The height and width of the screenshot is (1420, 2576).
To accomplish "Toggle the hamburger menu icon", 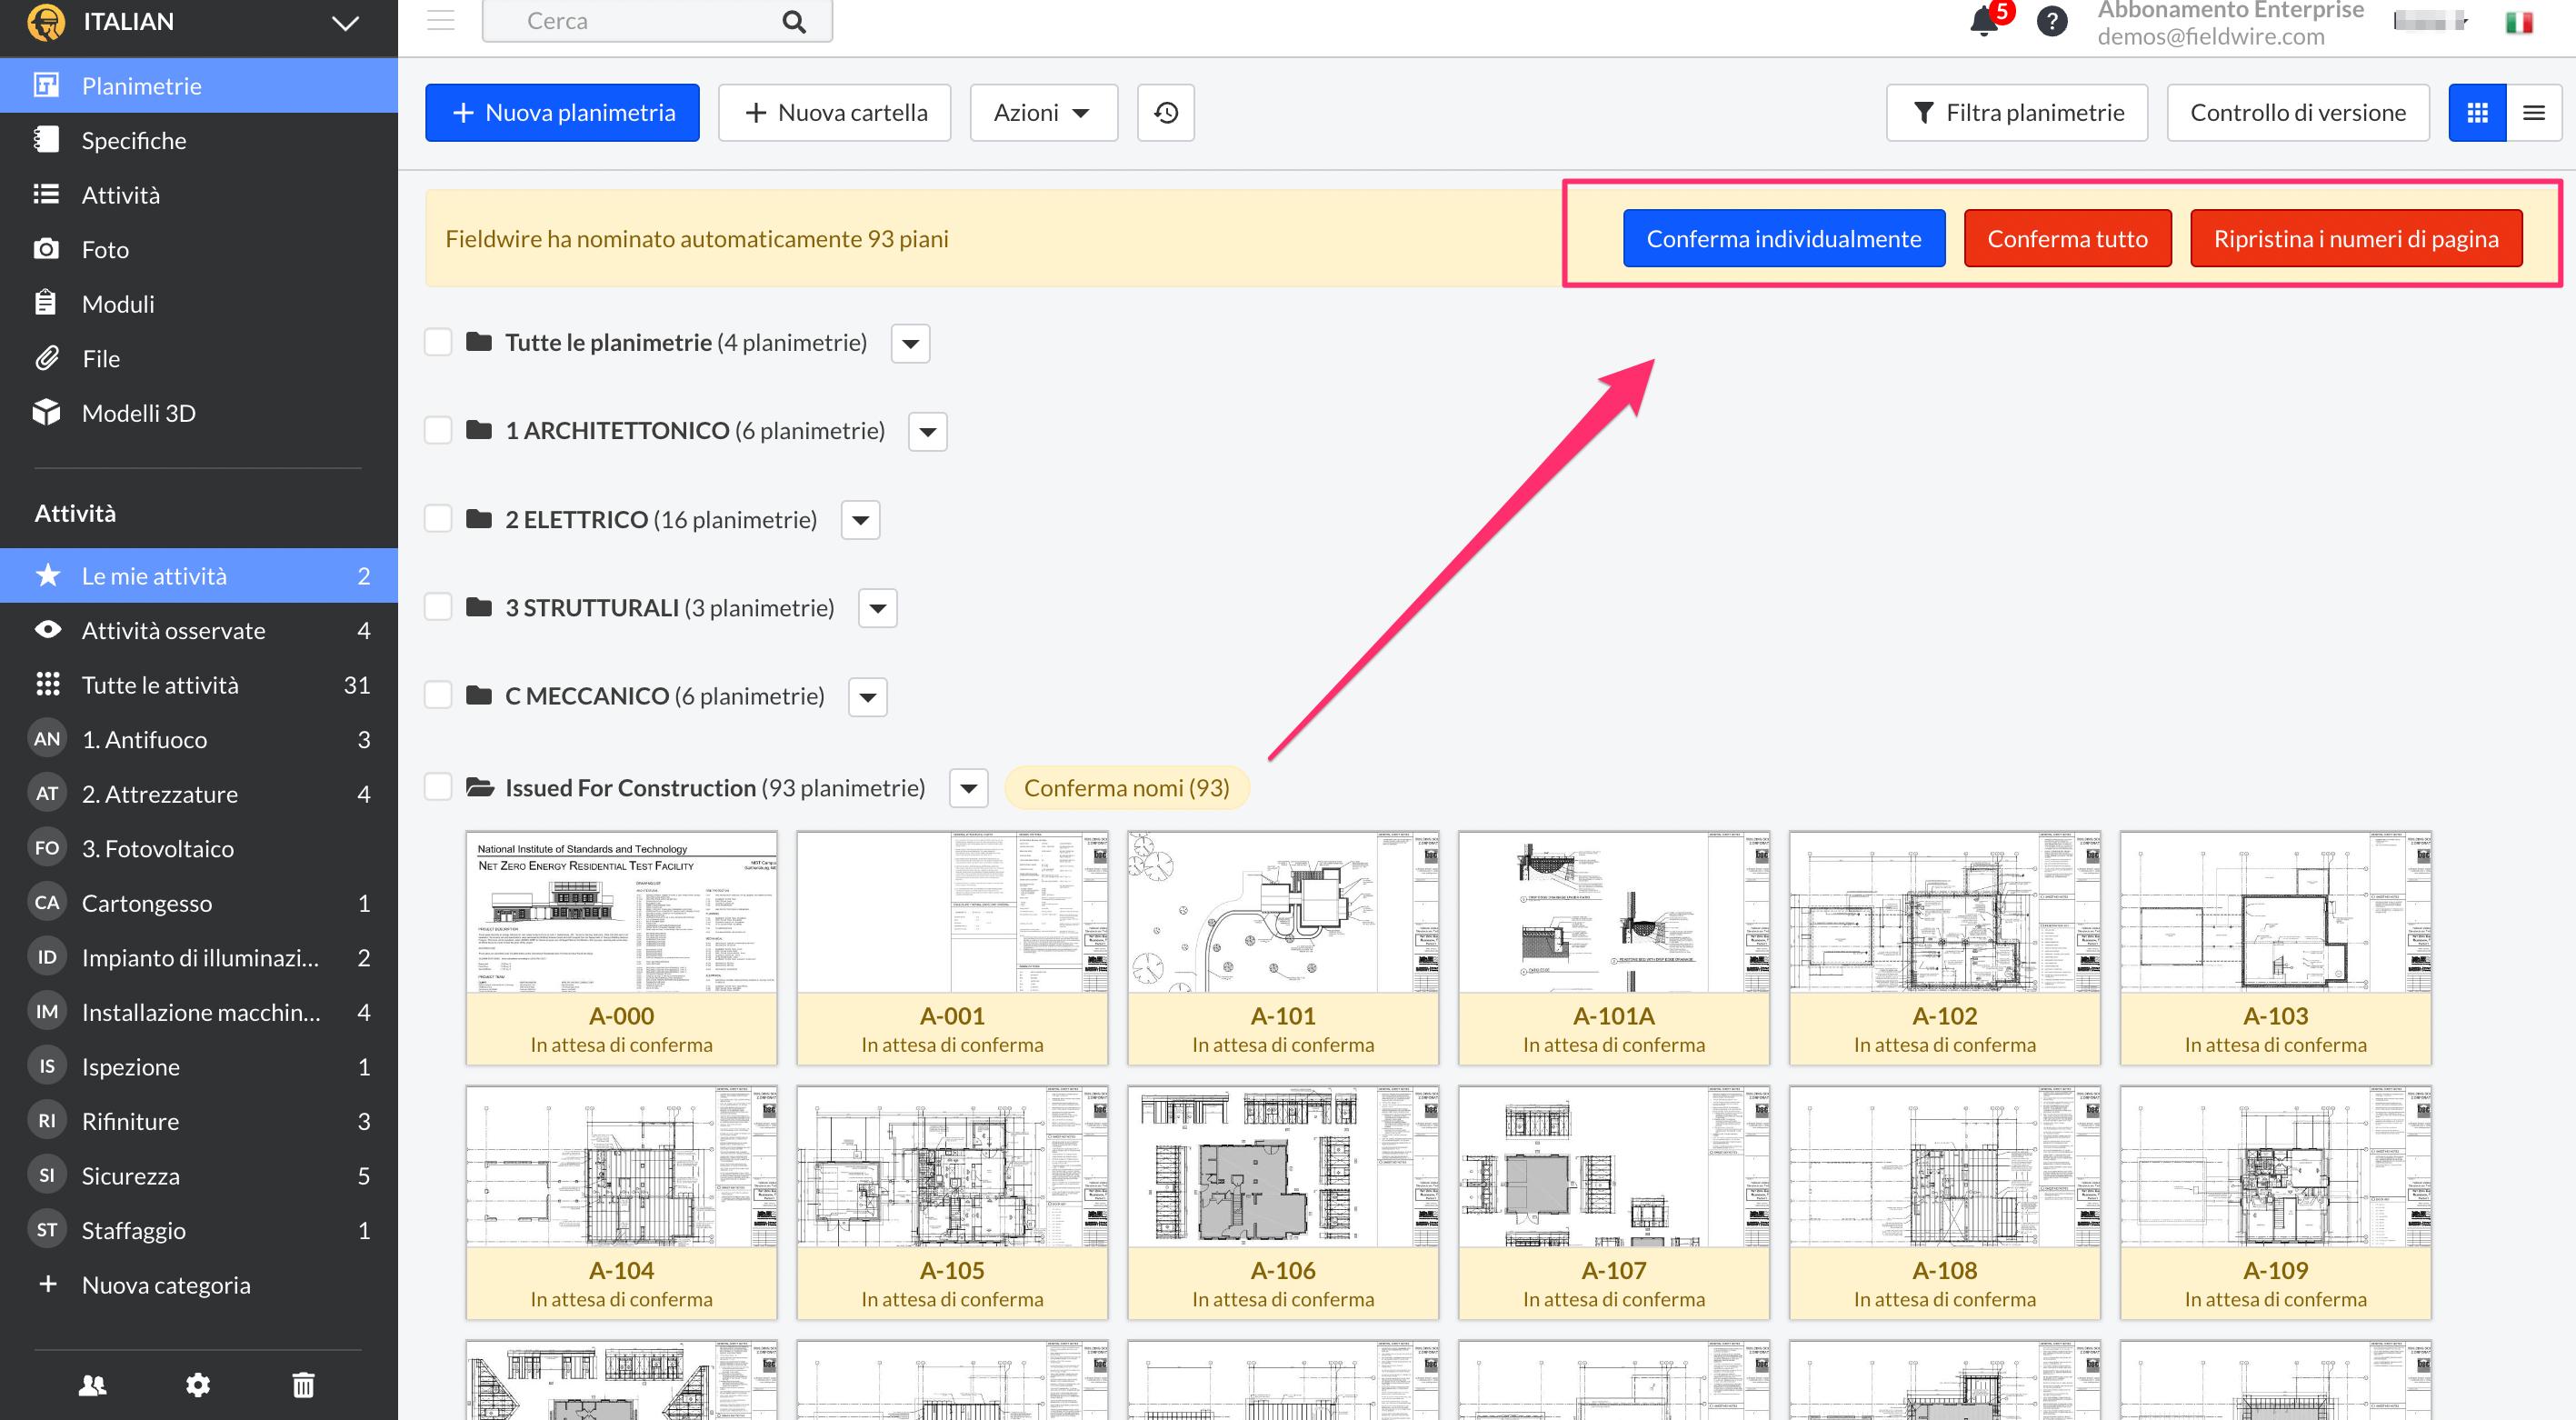I will coord(441,21).
